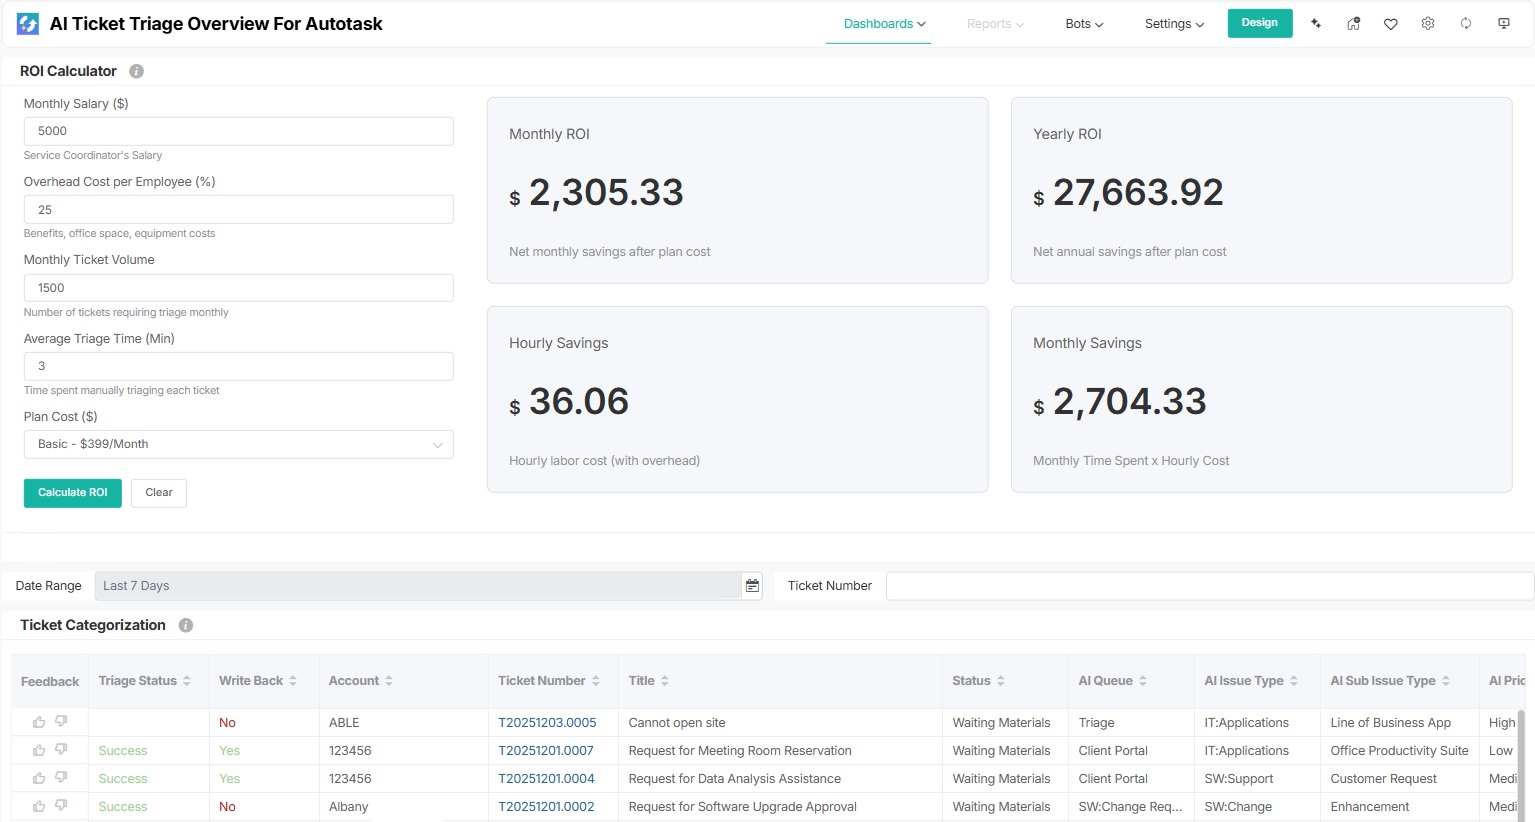
Task: Open presentation mode via the monitor icon
Action: [x=1504, y=22]
